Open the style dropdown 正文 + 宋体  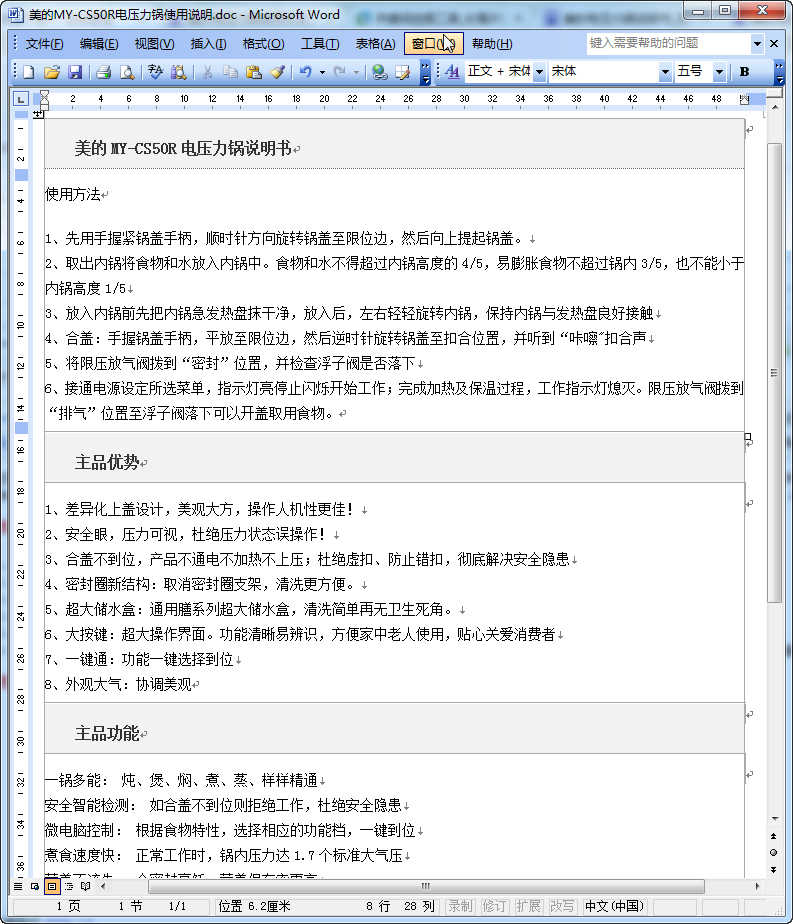tap(539, 72)
